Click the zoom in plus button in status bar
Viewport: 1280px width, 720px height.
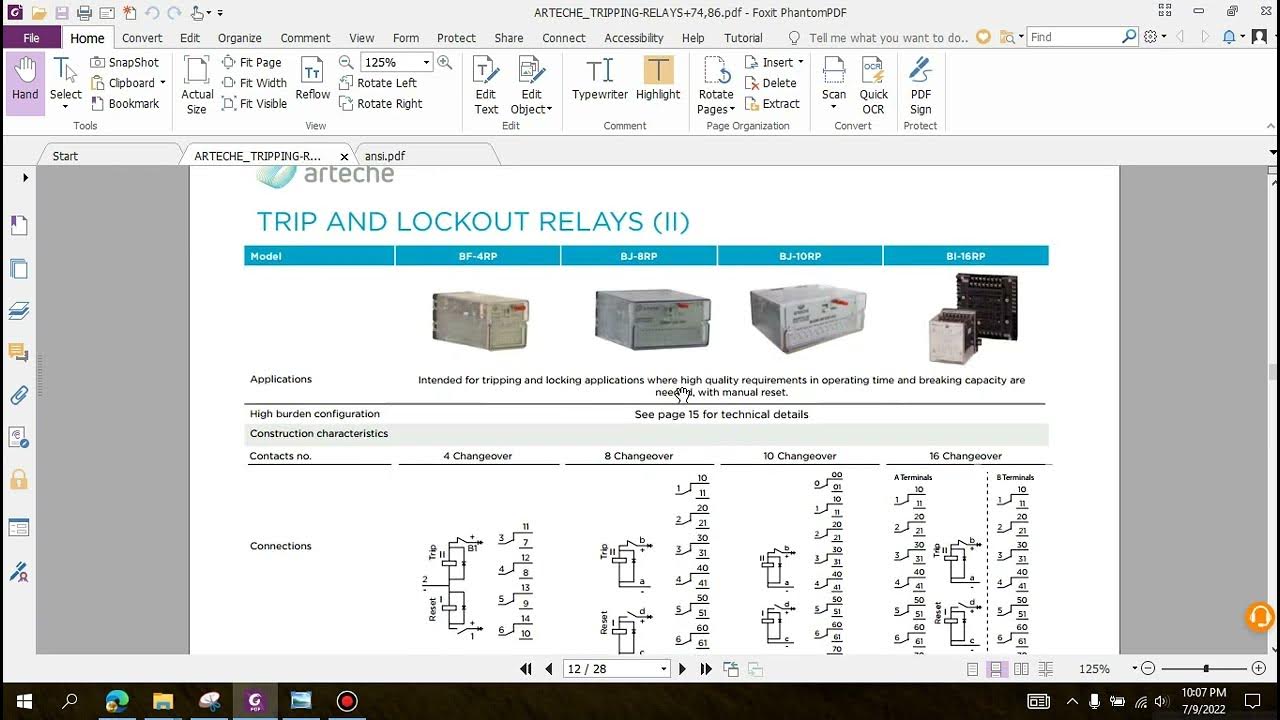point(1259,669)
